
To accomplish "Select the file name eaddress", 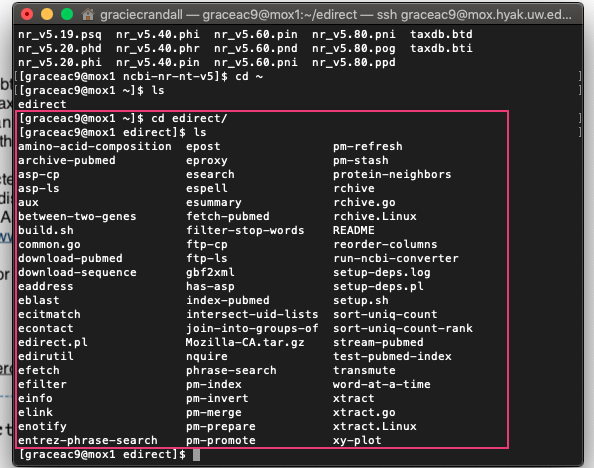I will pos(46,286).
